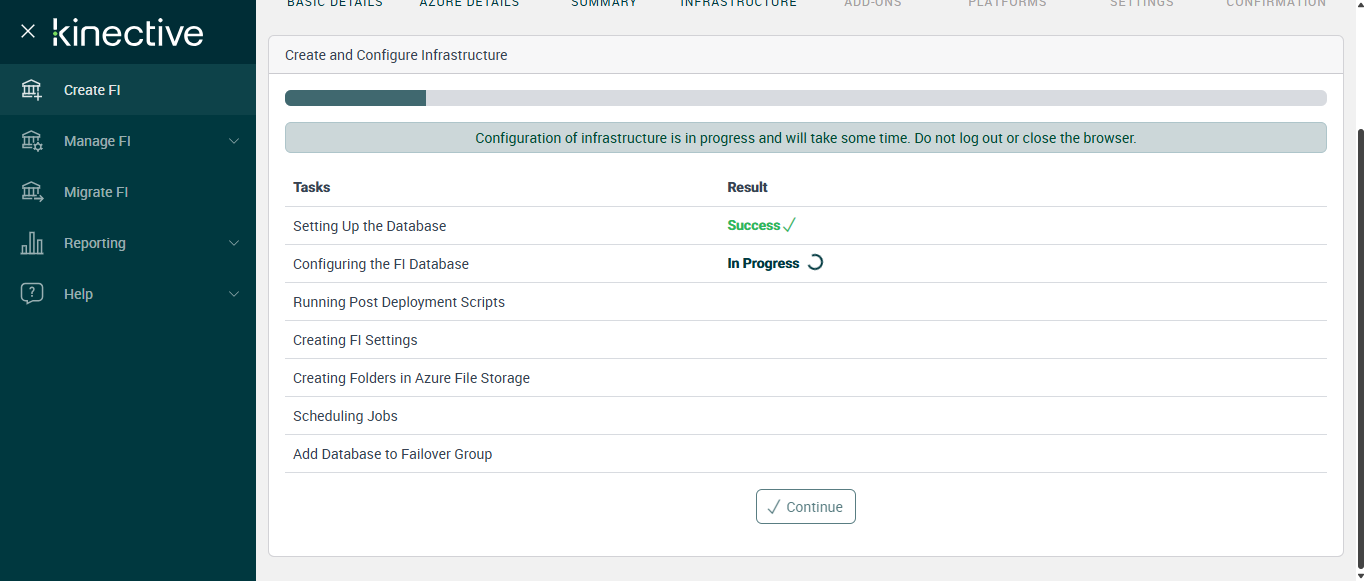Click the Migrate FI icon
Screen dimensions: 1366x581
[32, 192]
